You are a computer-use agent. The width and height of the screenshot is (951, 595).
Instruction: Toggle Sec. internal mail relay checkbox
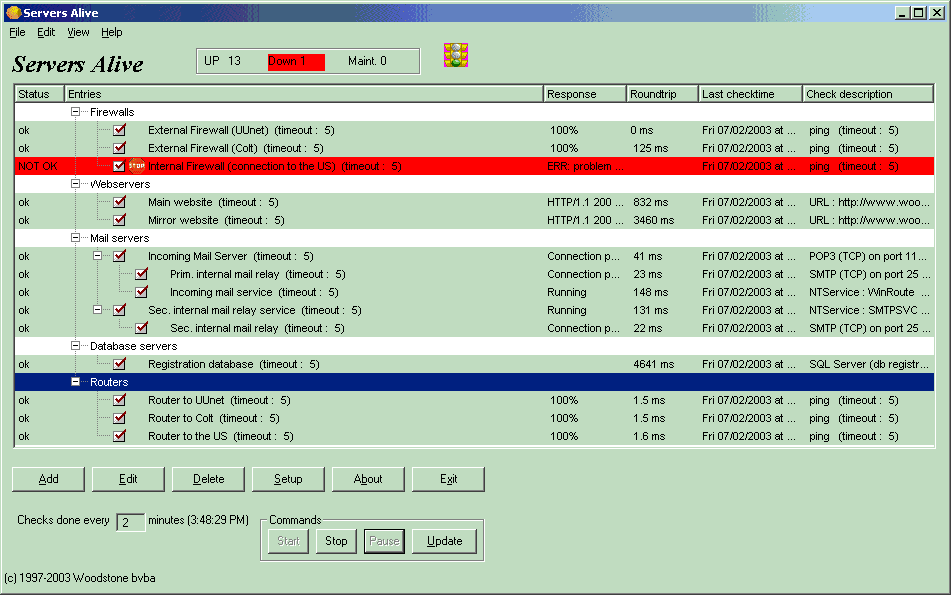point(141,328)
